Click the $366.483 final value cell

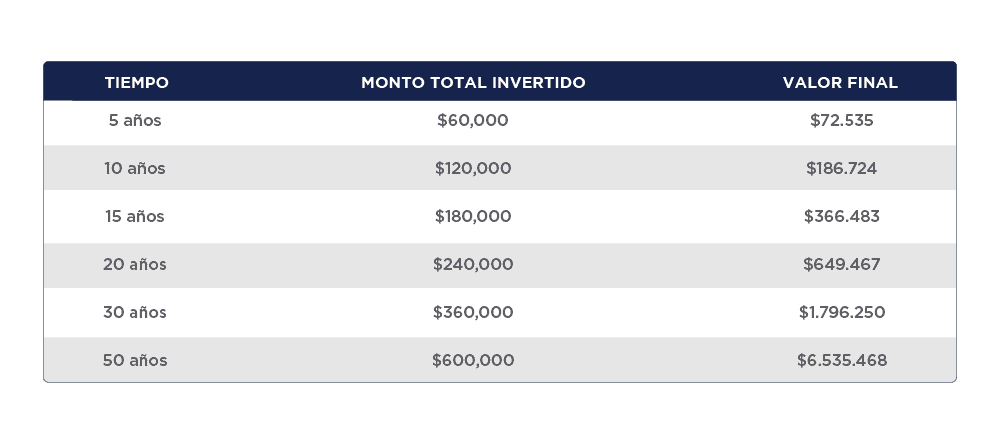(x=842, y=217)
